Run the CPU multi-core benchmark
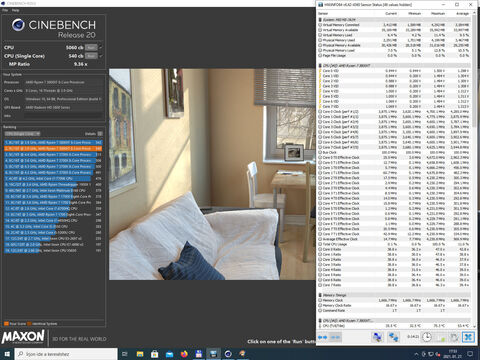Image resolution: width=480 pixels, height=360 pixels. click(91, 47)
